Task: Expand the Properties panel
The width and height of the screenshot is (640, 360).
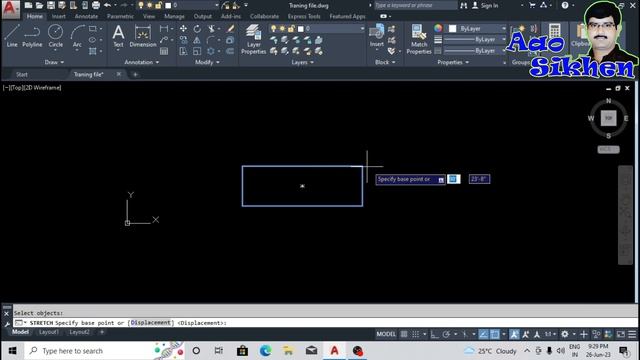Action: 453,62
